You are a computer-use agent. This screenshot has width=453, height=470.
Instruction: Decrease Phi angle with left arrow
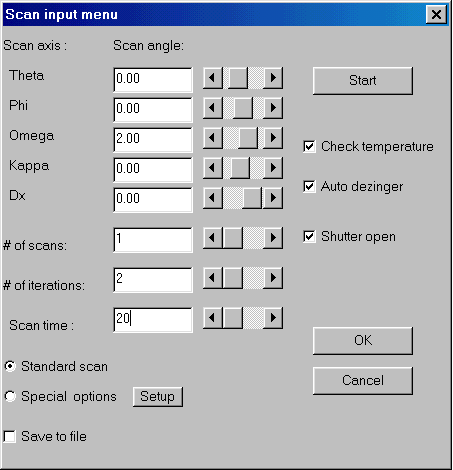coord(213,108)
